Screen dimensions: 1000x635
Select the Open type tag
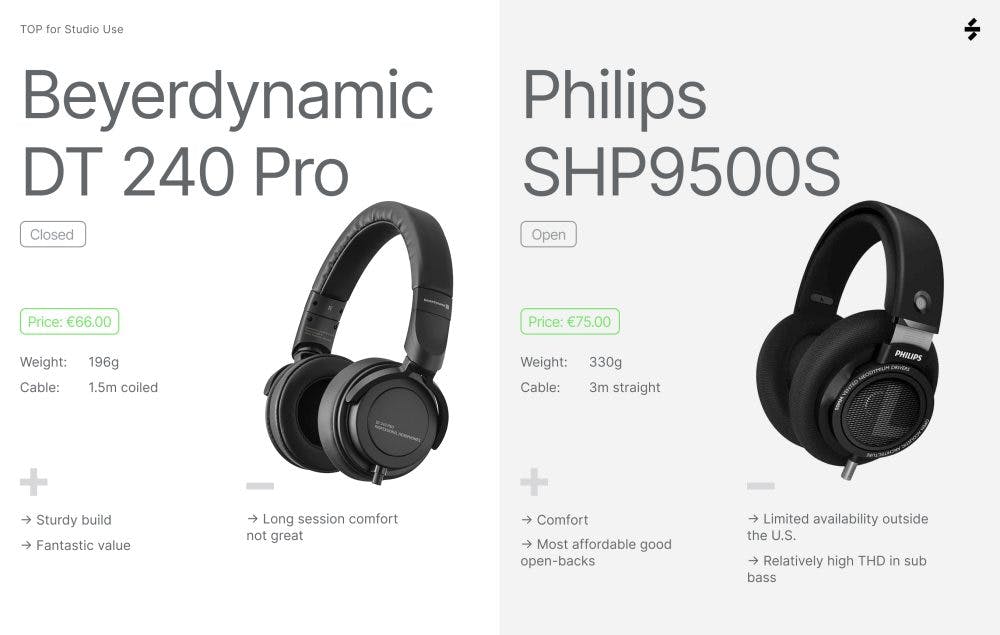[x=548, y=234]
